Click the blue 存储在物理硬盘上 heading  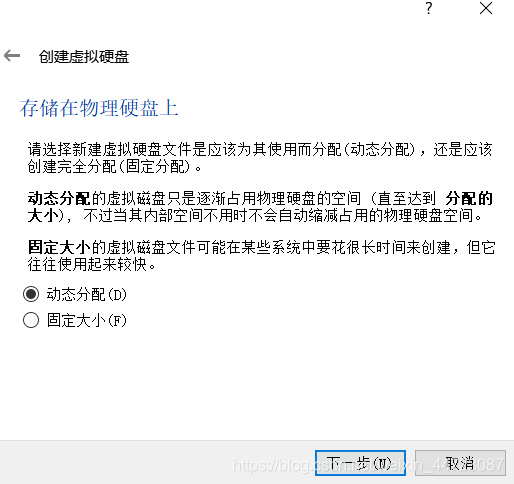[x=99, y=108]
